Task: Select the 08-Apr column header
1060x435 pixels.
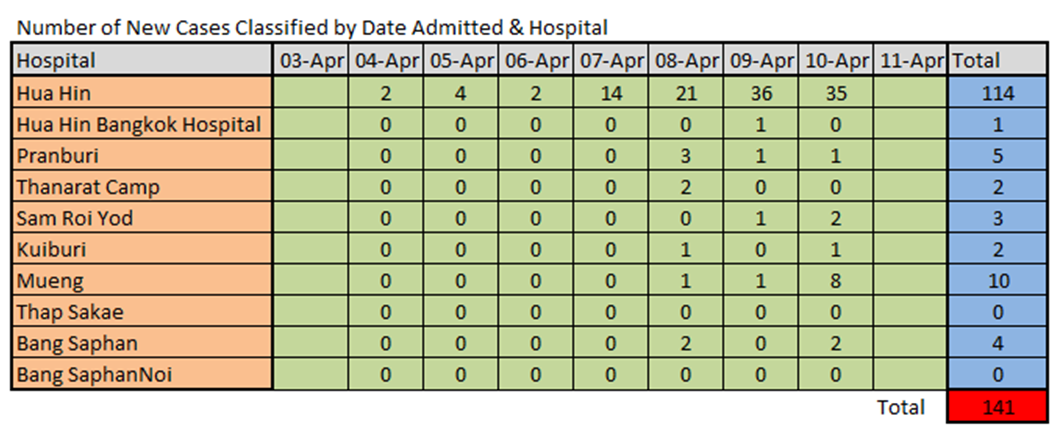Action: tap(685, 60)
